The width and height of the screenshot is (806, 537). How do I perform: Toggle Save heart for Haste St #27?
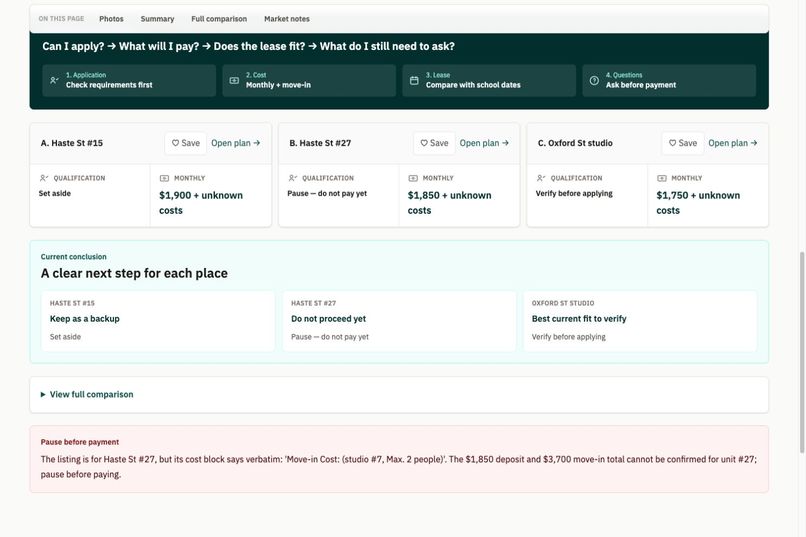[434, 143]
